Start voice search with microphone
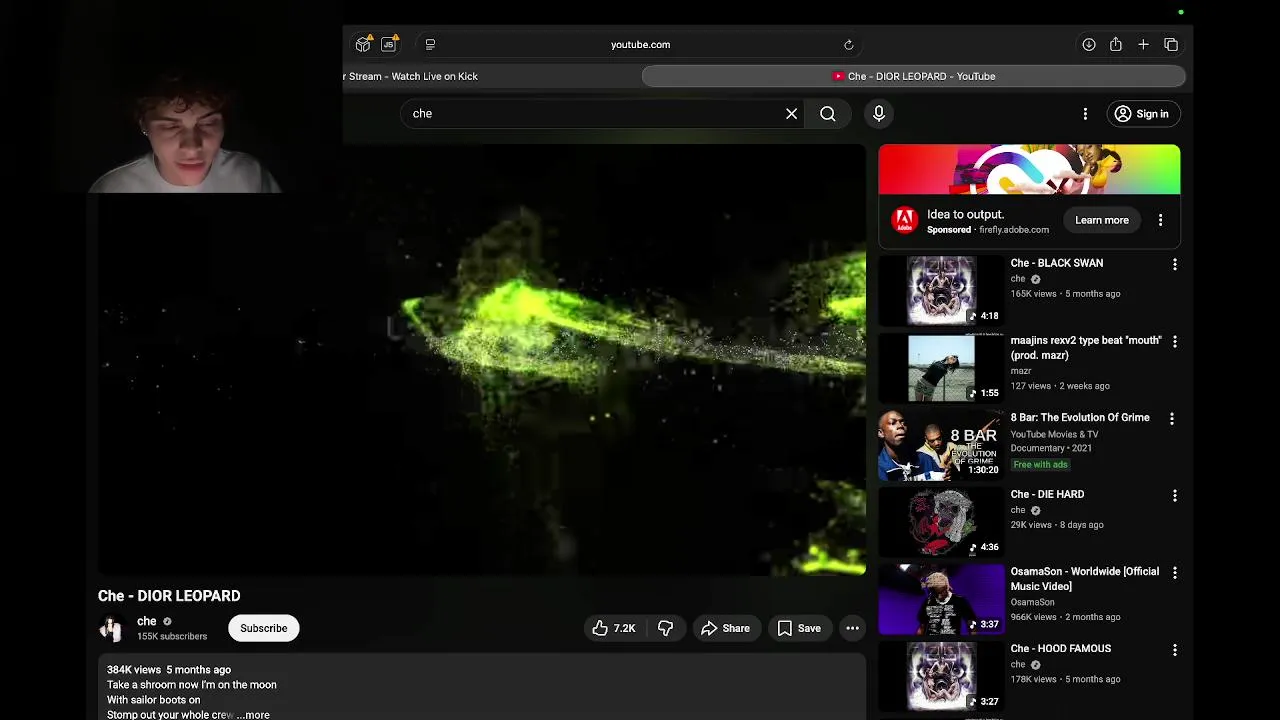The height and width of the screenshot is (720, 1280). click(879, 114)
